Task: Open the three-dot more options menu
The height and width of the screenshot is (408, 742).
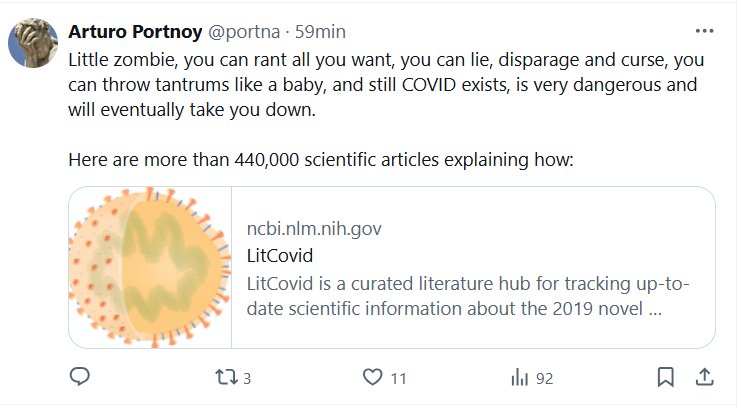Action: click(x=704, y=31)
